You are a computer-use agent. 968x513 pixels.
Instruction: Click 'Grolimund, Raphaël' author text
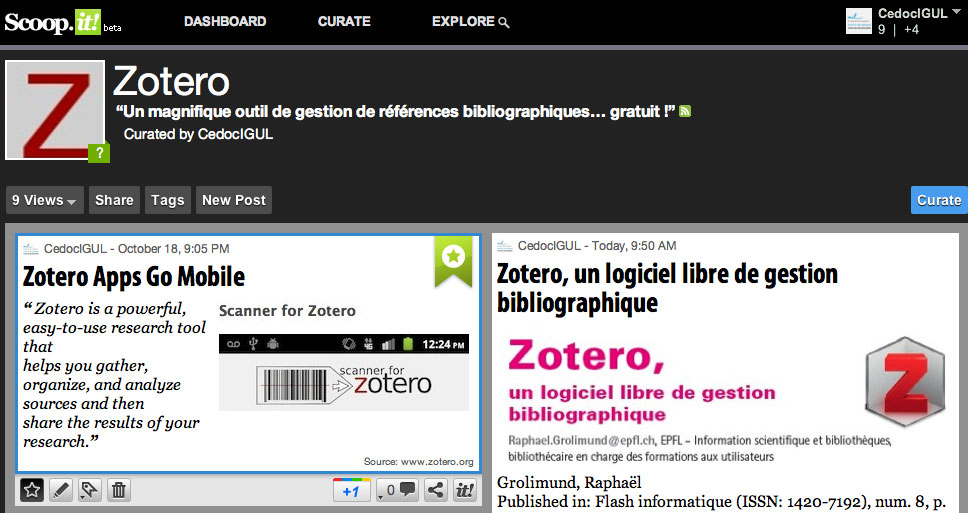(x=569, y=483)
